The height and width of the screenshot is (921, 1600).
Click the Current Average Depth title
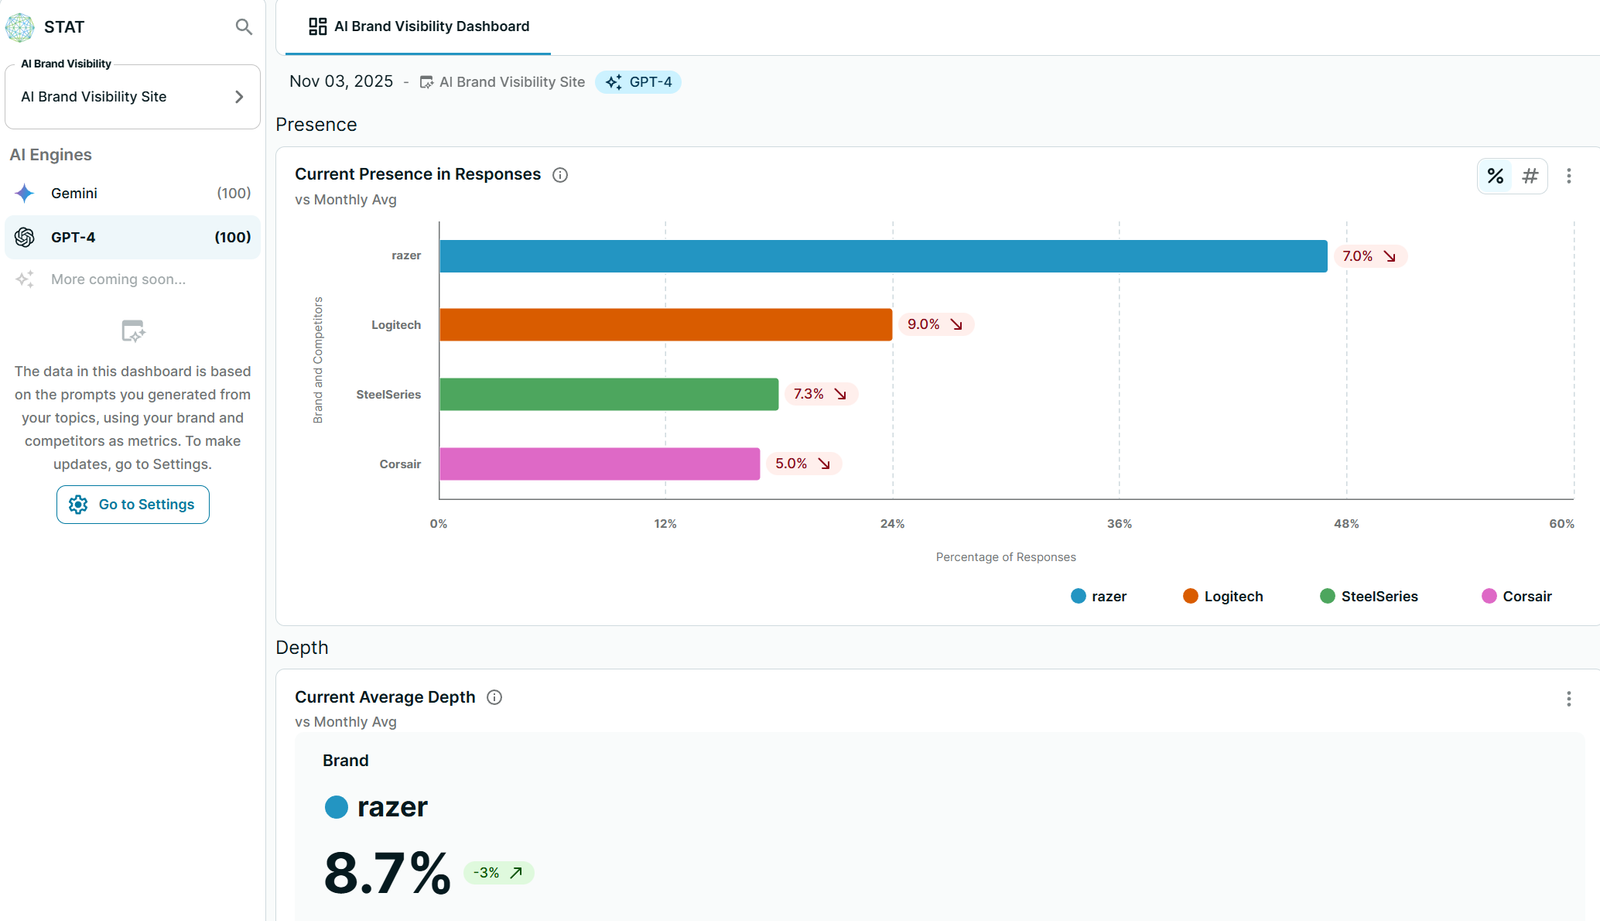tap(385, 697)
